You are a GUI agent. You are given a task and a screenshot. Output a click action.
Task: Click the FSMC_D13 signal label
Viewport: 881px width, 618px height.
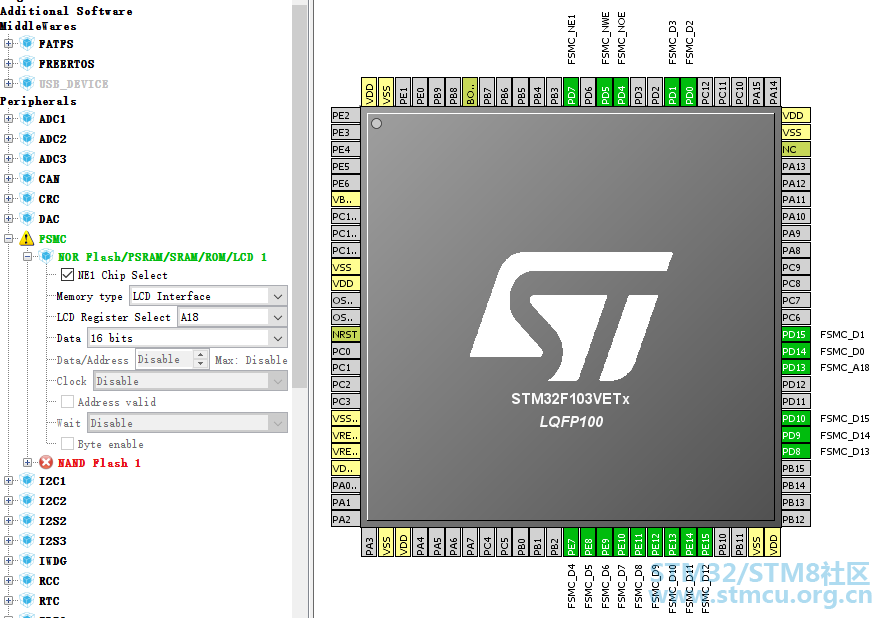point(844,451)
